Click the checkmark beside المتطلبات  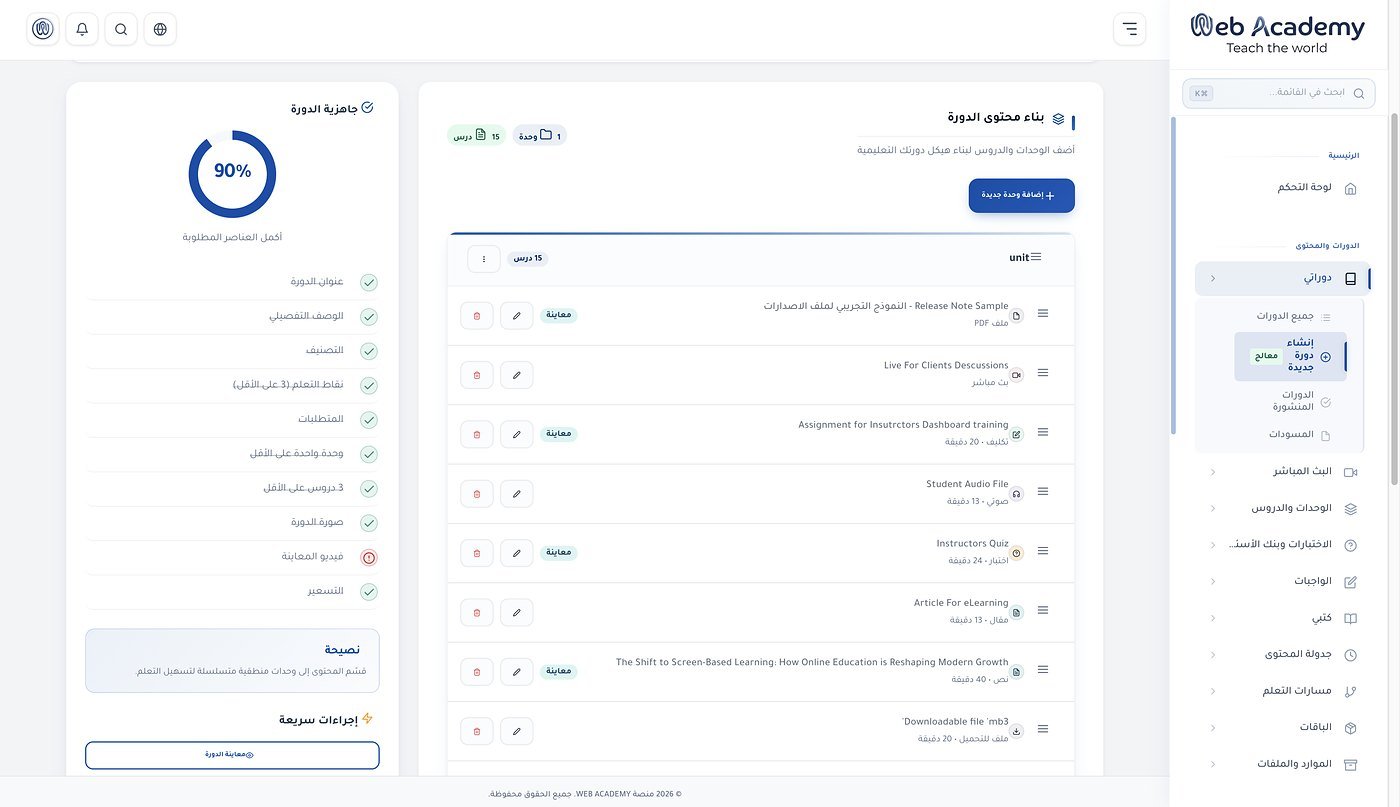pyautogui.click(x=369, y=420)
